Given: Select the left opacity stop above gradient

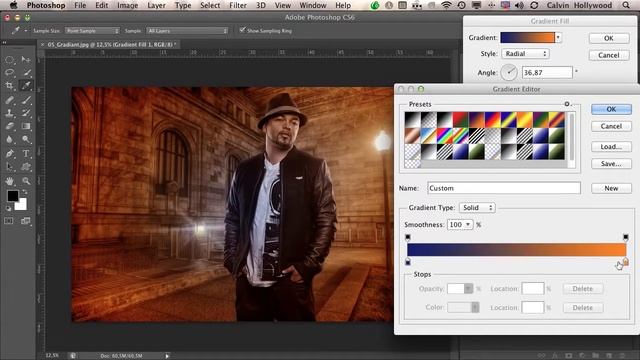Looking at the screenshot, I should click(408, 238).
